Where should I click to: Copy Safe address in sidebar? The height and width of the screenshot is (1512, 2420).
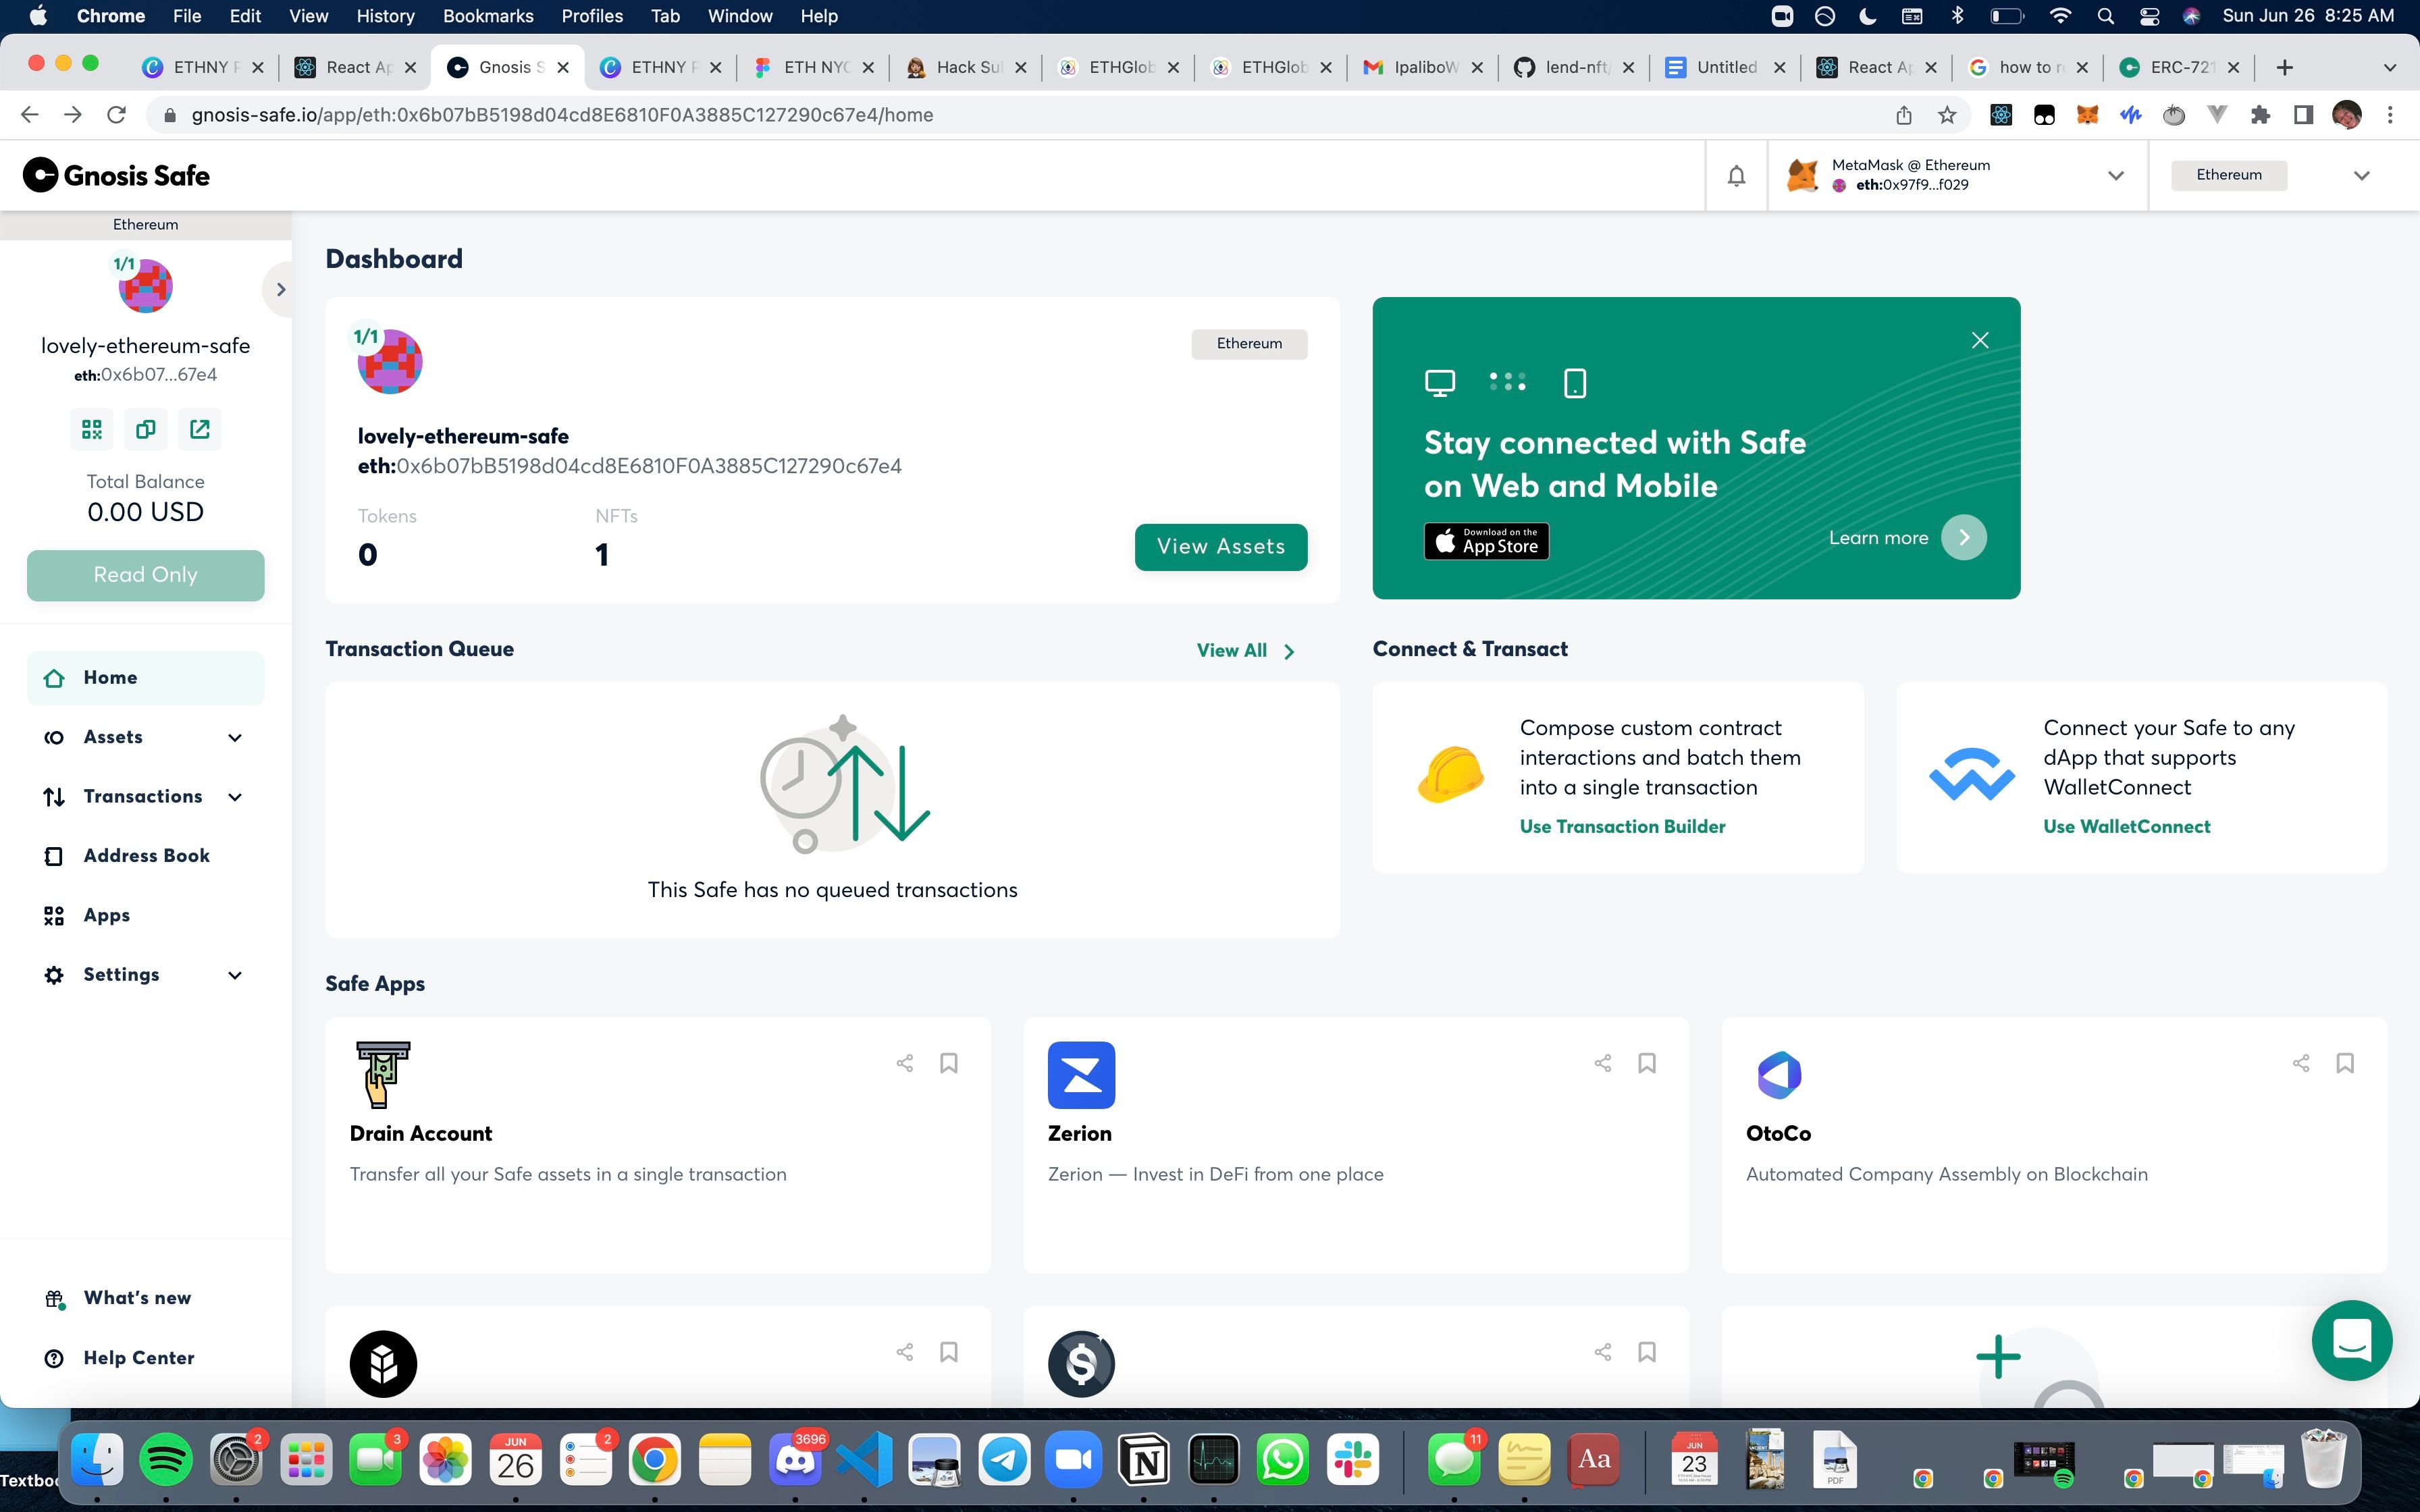146,429
